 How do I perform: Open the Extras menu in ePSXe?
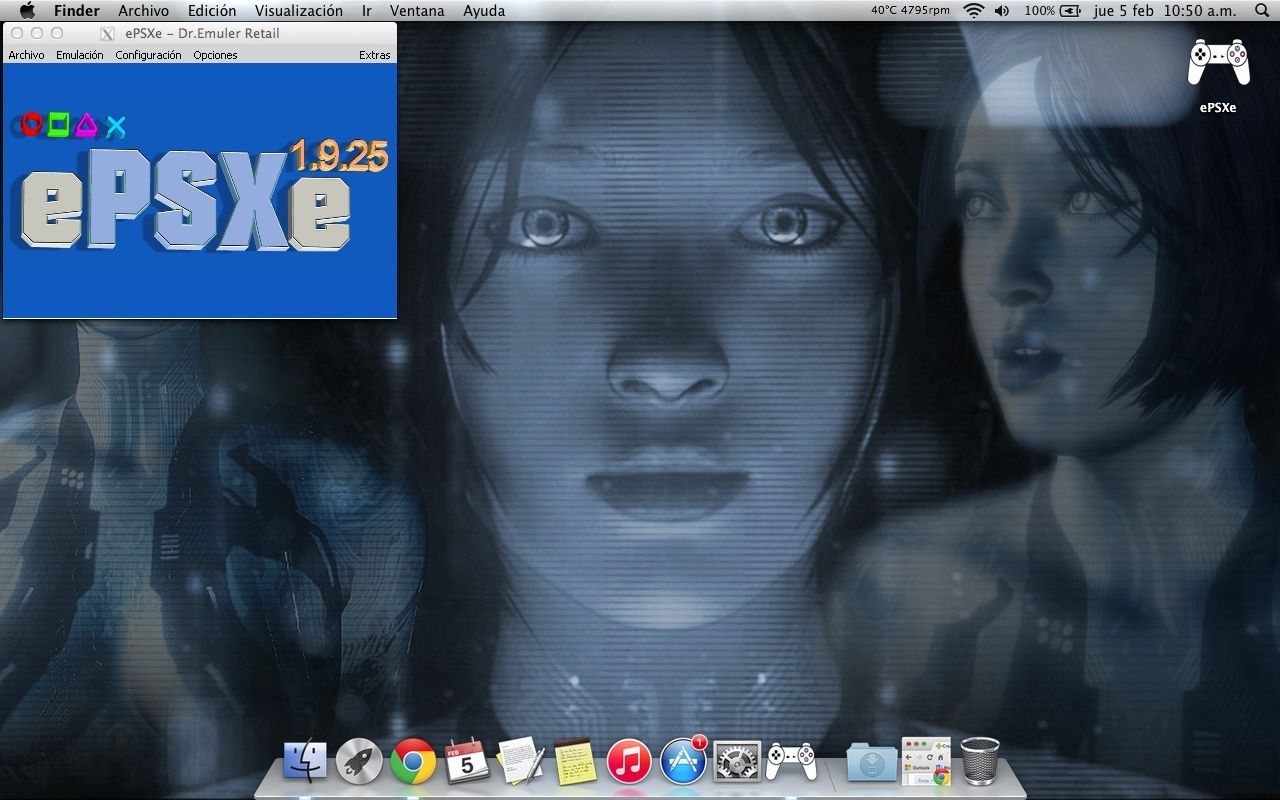pos(375,55)
